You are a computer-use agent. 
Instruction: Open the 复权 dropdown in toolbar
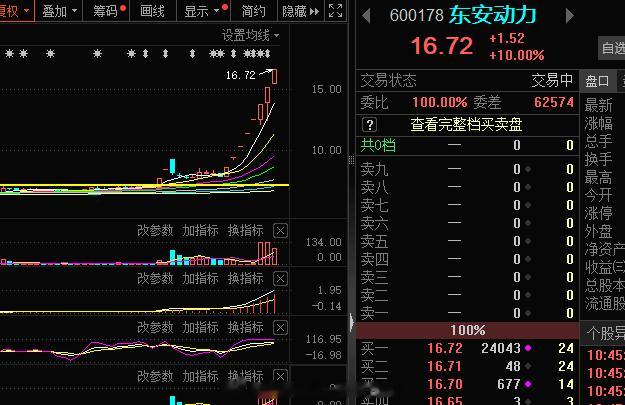[15, 11]
